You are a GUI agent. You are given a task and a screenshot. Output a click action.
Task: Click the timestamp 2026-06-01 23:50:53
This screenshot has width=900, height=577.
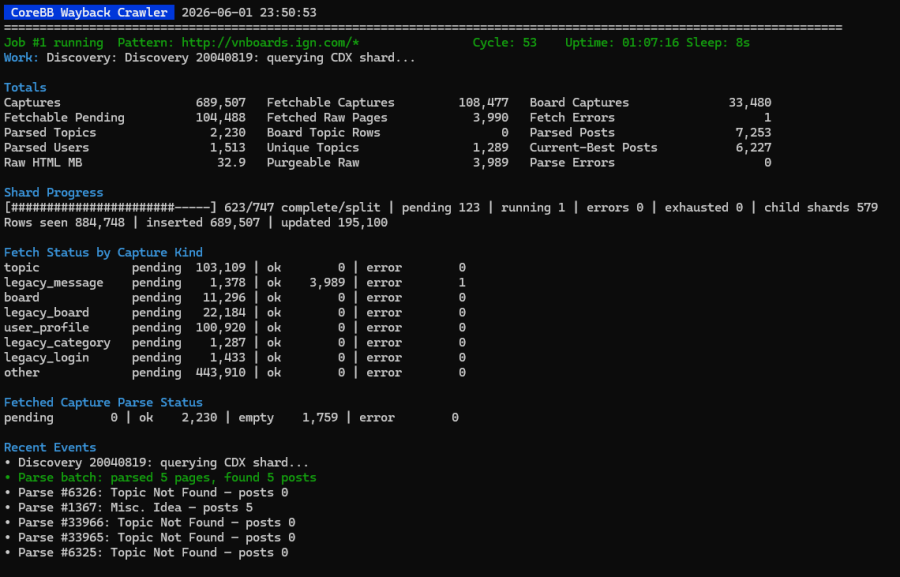pos(249,13)
